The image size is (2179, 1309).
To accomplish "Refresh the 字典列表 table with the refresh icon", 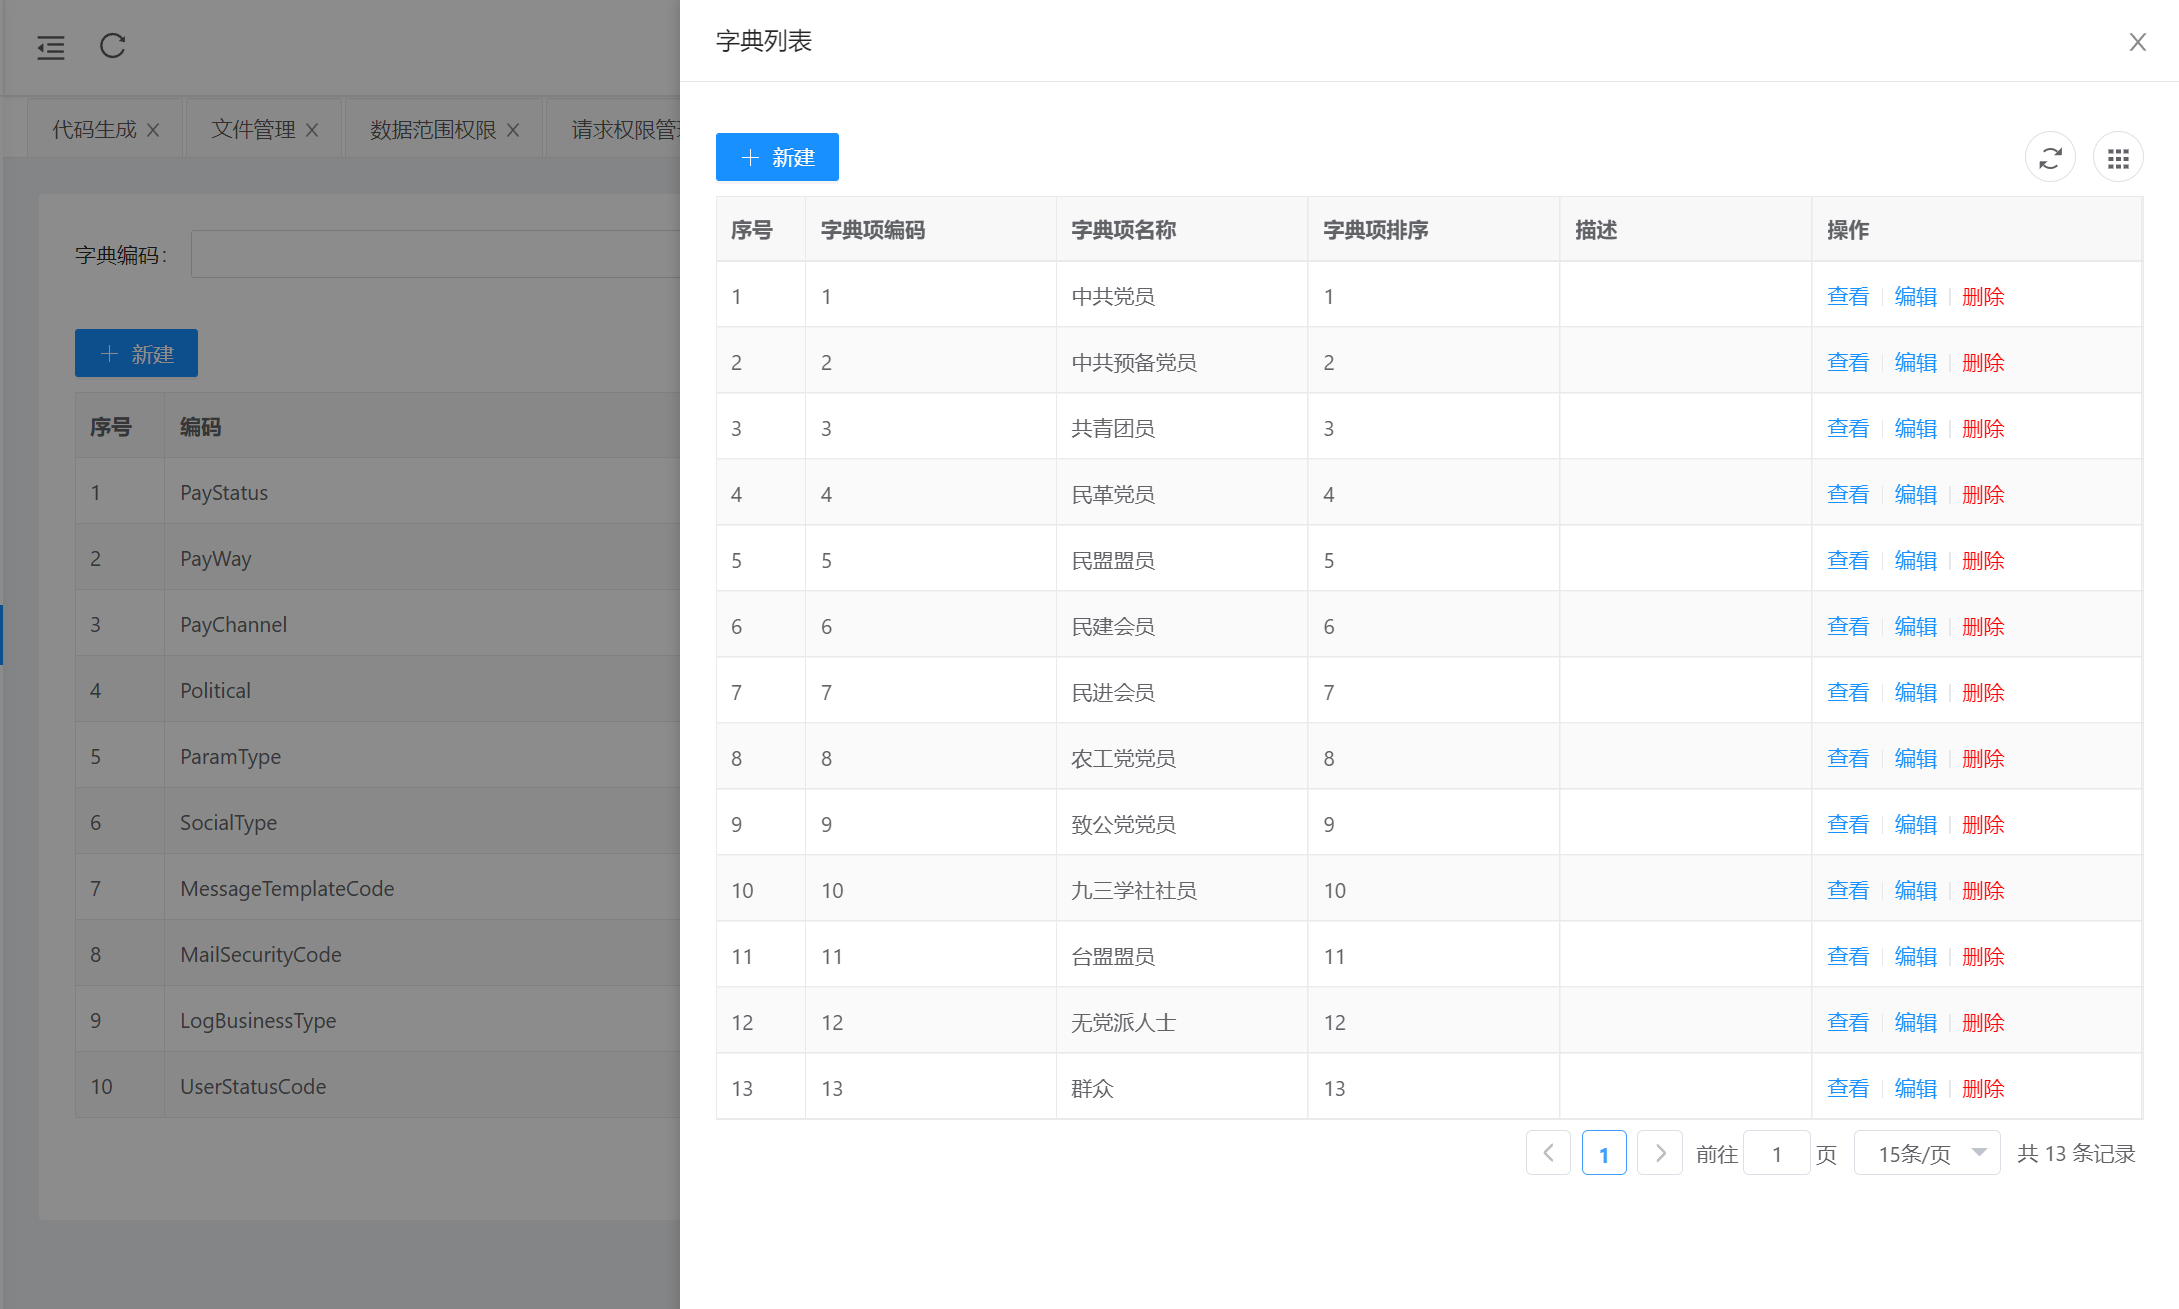I will 2050,157.
